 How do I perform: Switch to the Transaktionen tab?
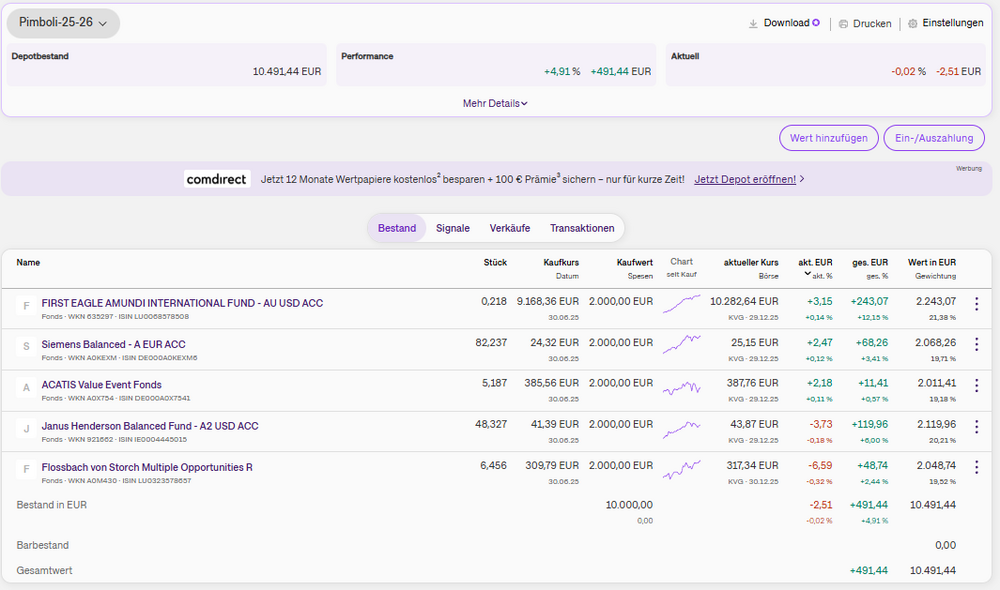click(x=582, y=228)
